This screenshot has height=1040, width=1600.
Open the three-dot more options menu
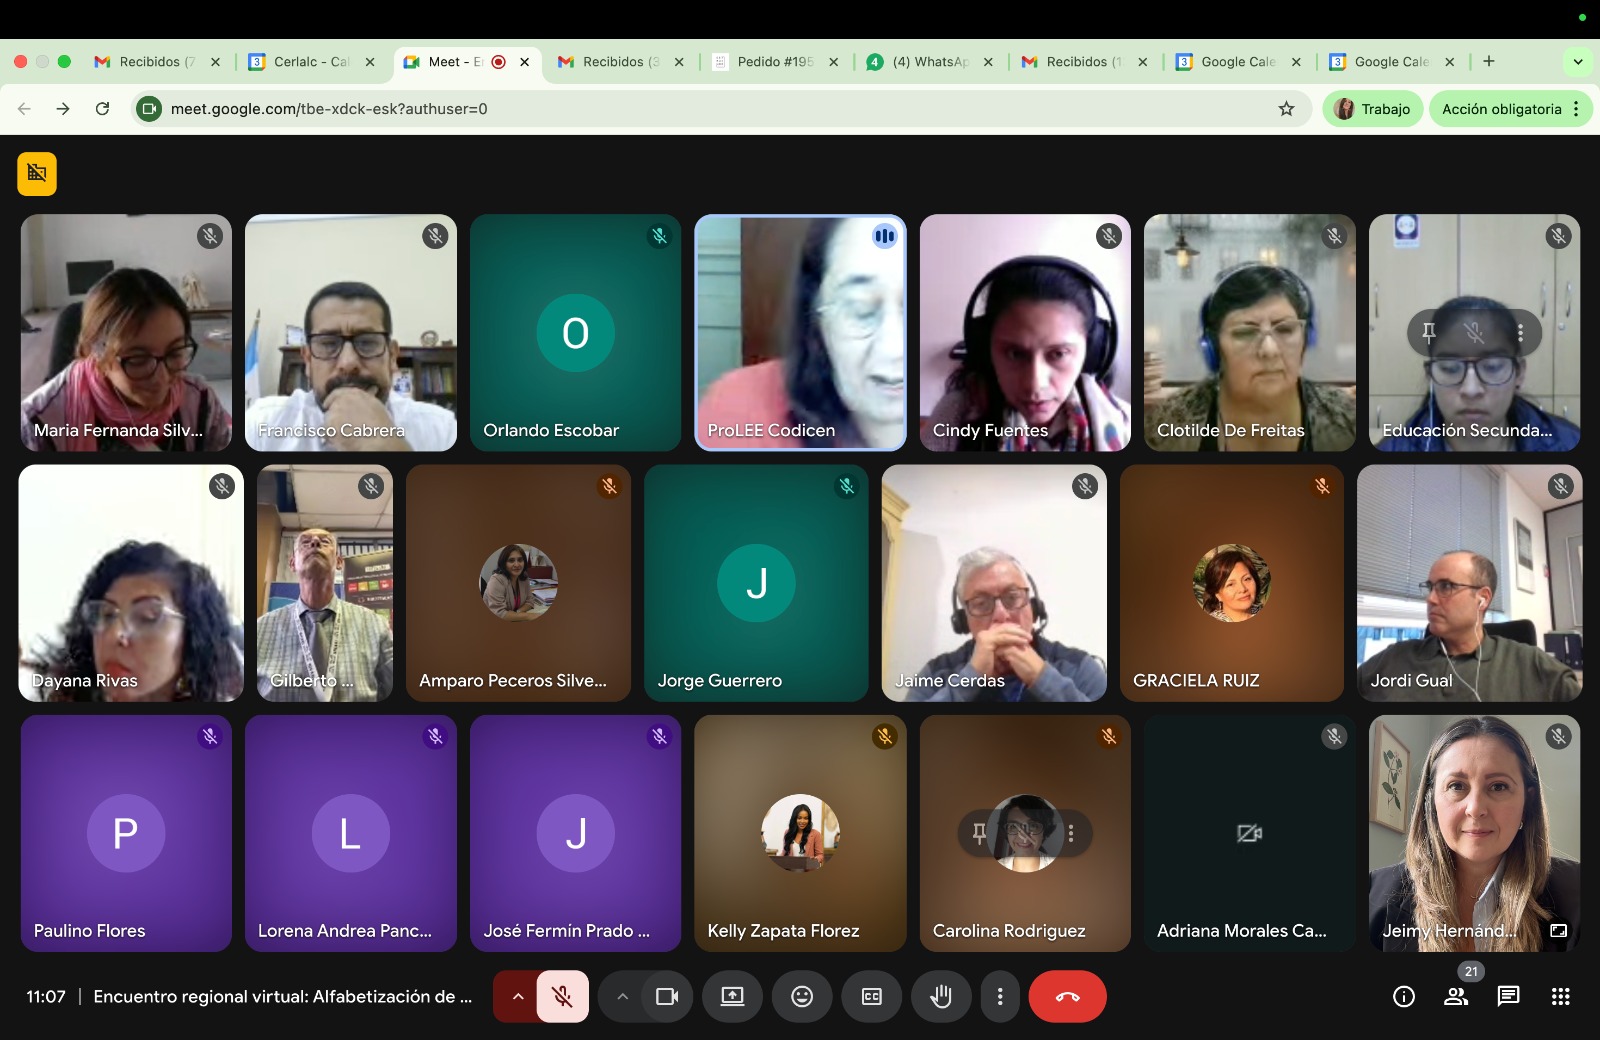1000,996
